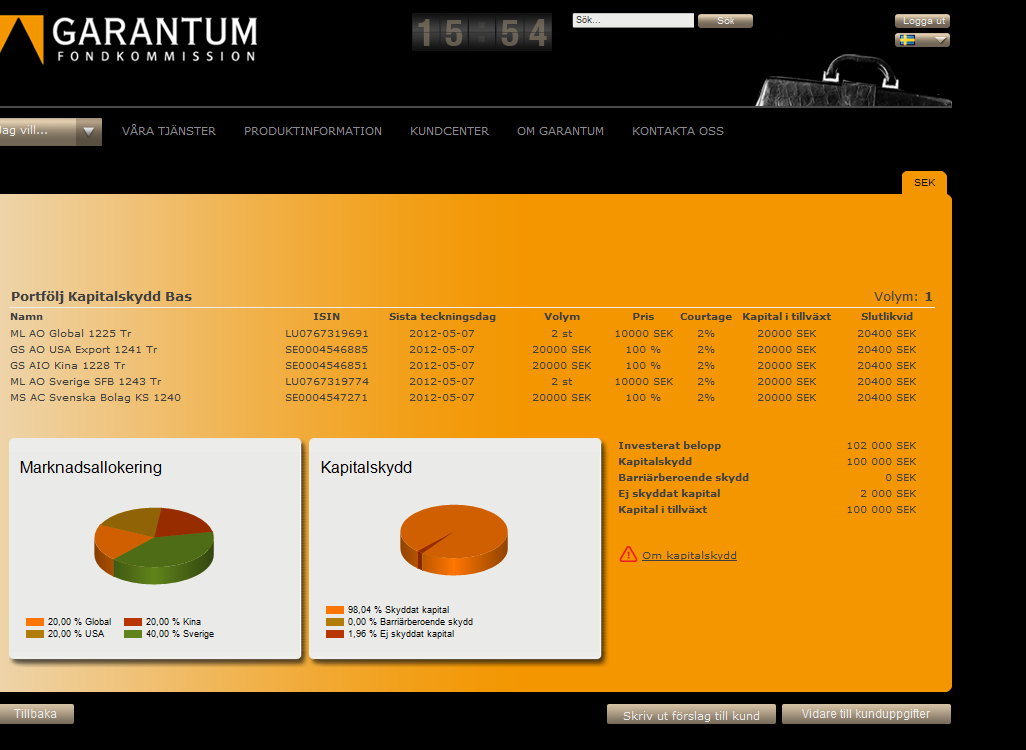
Task: Select row GS AO USA Export 1241 Tr
Action: (x=463, y=349)
